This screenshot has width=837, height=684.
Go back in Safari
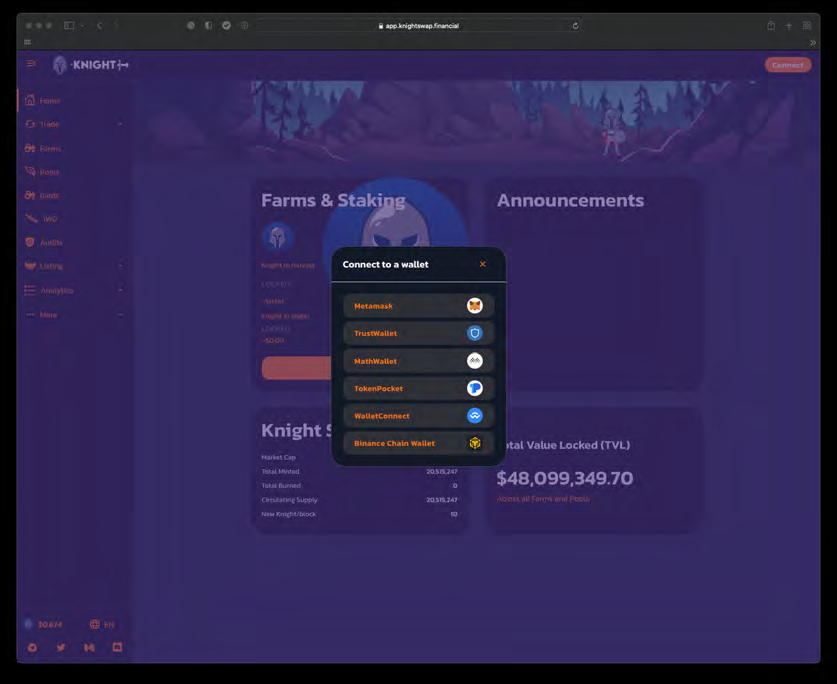(x=99, y=25)
